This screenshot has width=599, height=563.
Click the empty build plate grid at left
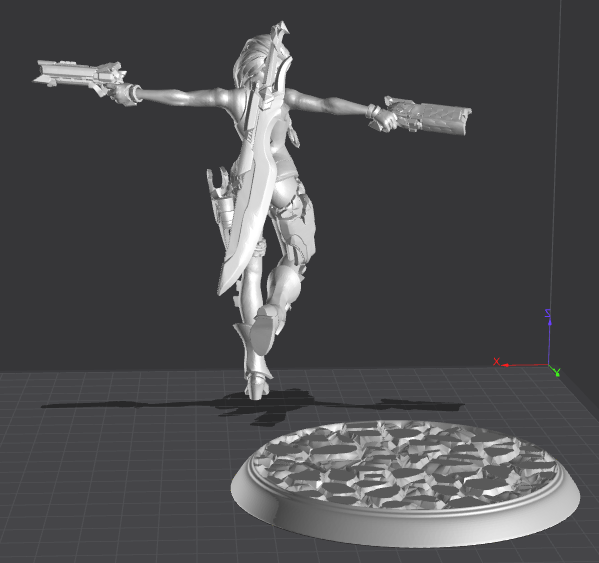tap(96, 477)
